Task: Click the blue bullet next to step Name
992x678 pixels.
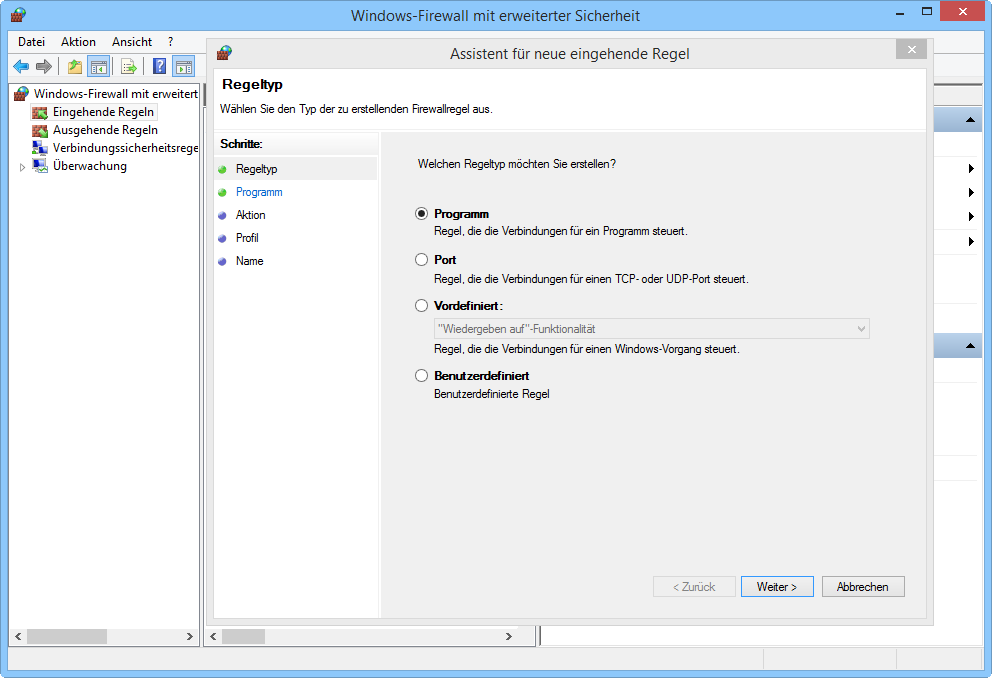Action: pos(222,261)
